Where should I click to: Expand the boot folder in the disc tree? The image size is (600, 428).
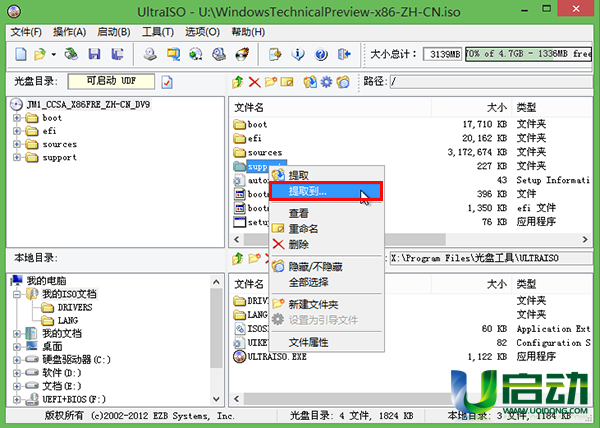click(17, 118)
